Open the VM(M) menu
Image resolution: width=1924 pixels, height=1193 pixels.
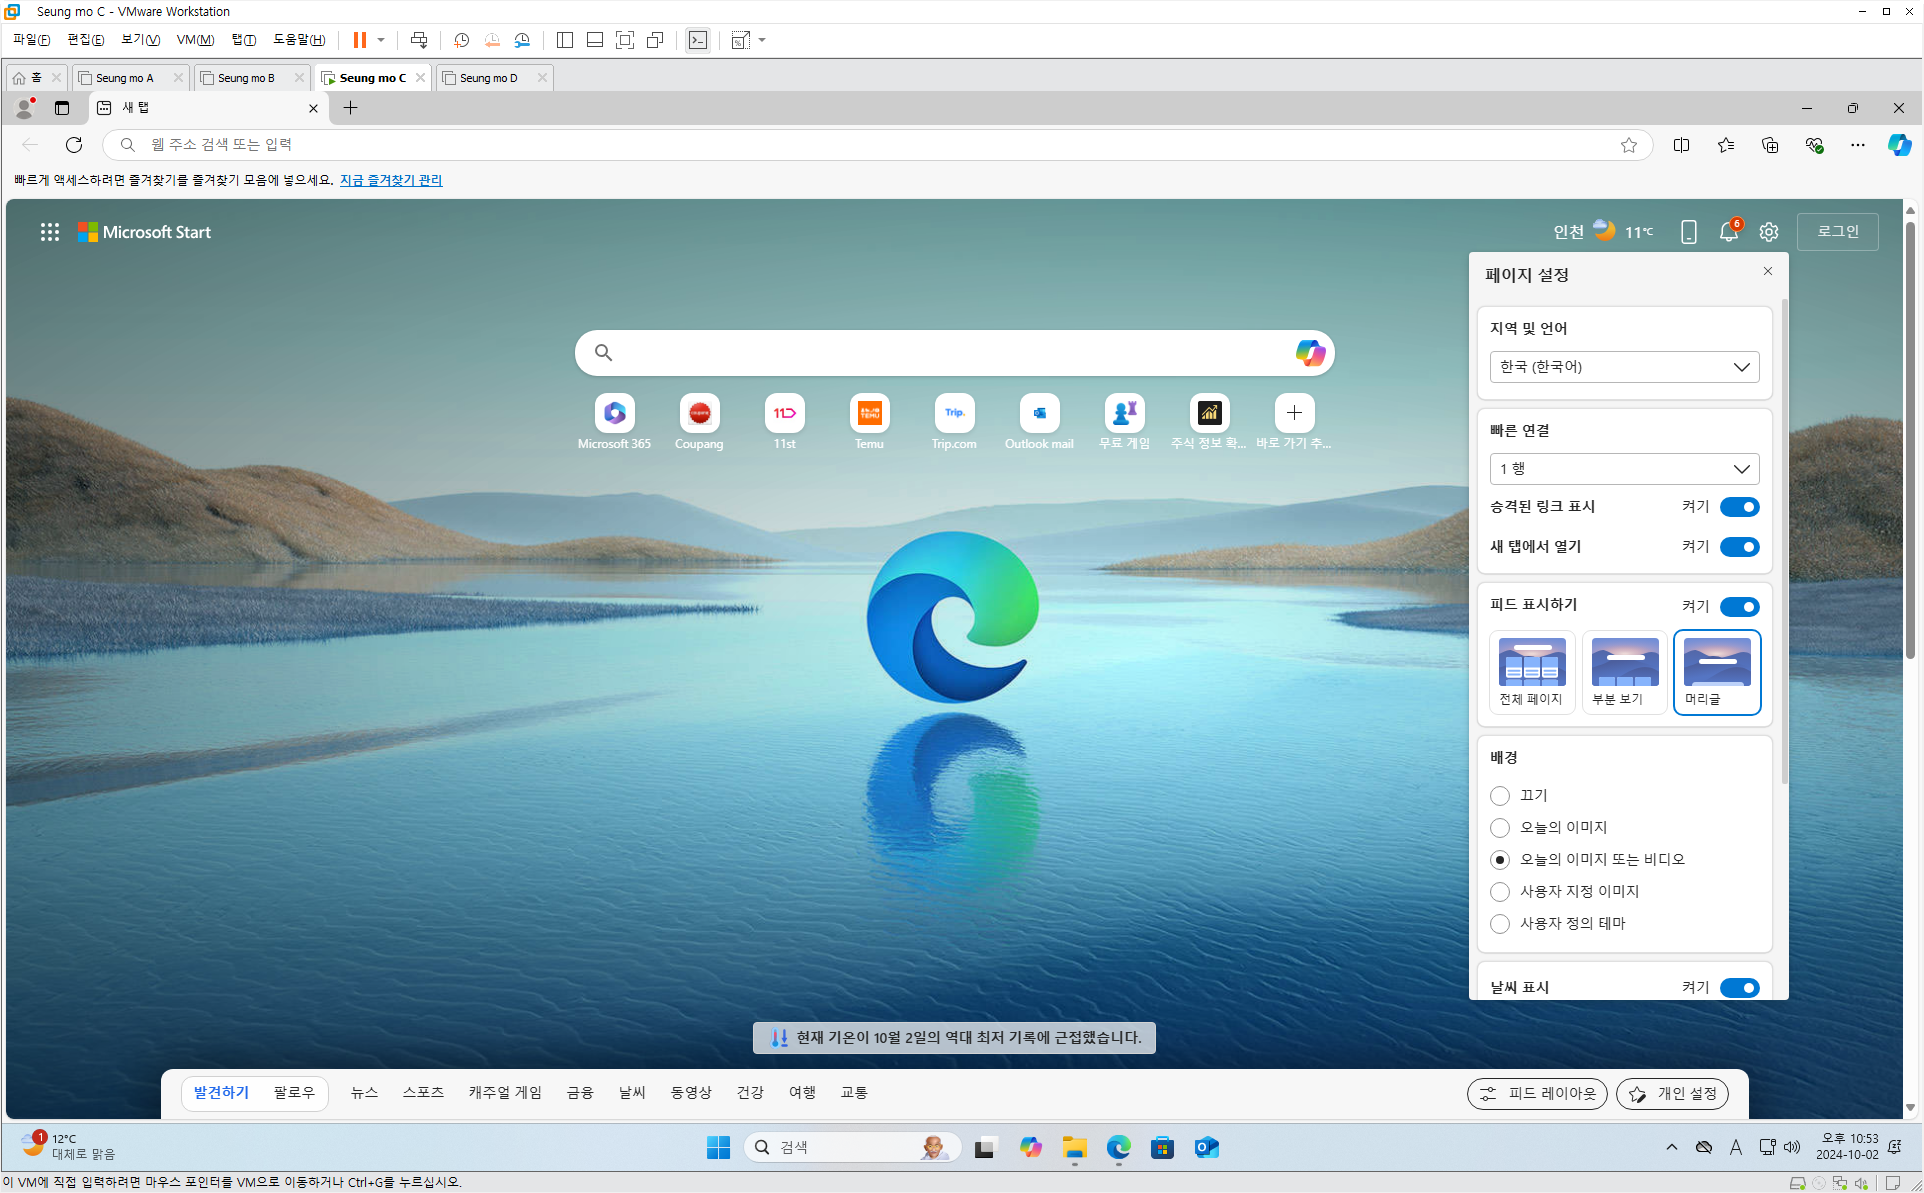pyautogui.click(x=195, y=40)
